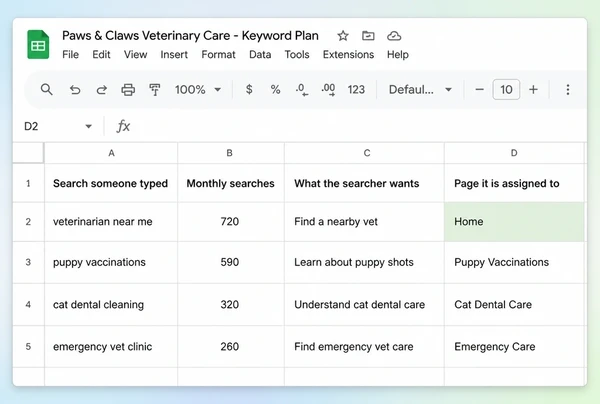Select cell 'Emergency Care'
The height and width of the screenshot is (404, 600).
pyautogui.click(x=514, y=347)
